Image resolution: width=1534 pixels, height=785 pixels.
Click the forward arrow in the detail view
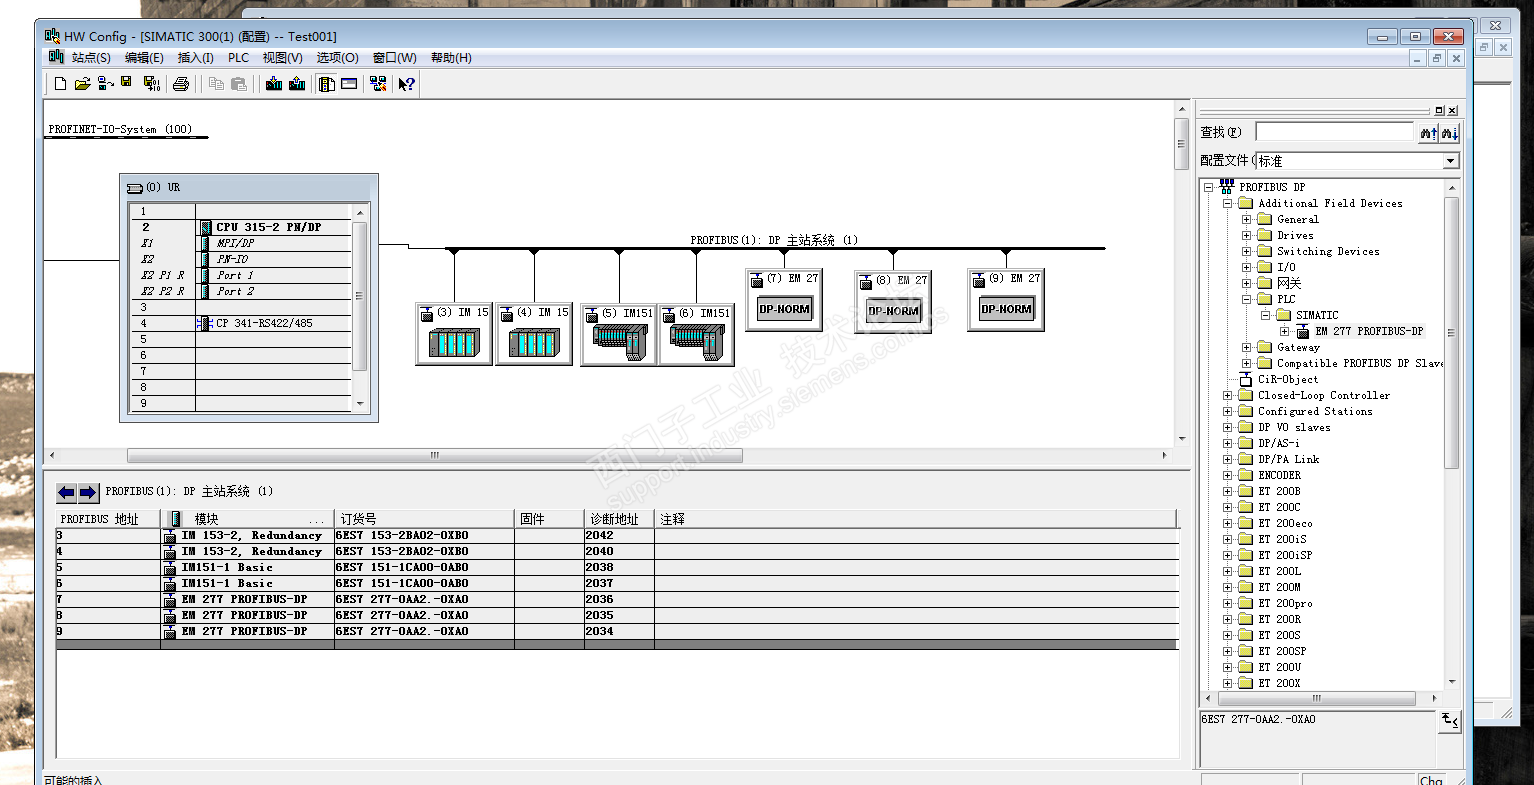[88, 492]
